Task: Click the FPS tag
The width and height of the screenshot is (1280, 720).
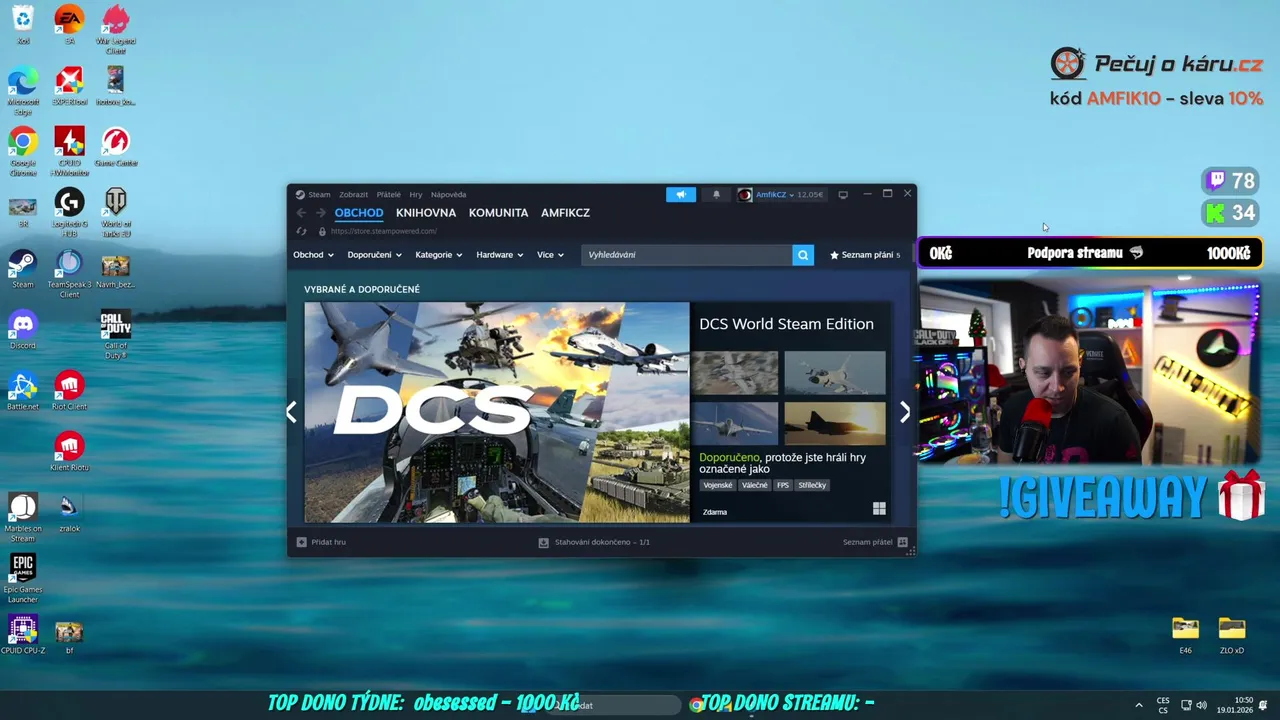Action: click(x=783, y=485)
